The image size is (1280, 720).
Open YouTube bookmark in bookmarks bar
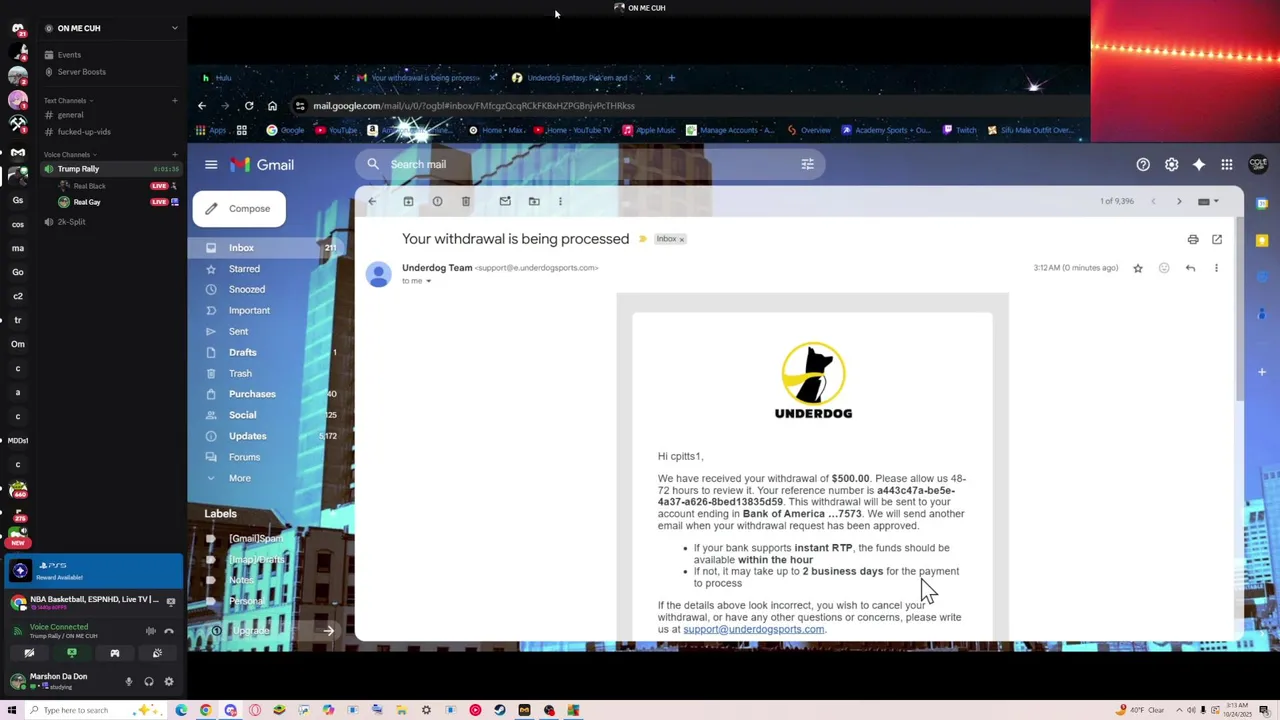pyautogui.click(x=336, y=130)
